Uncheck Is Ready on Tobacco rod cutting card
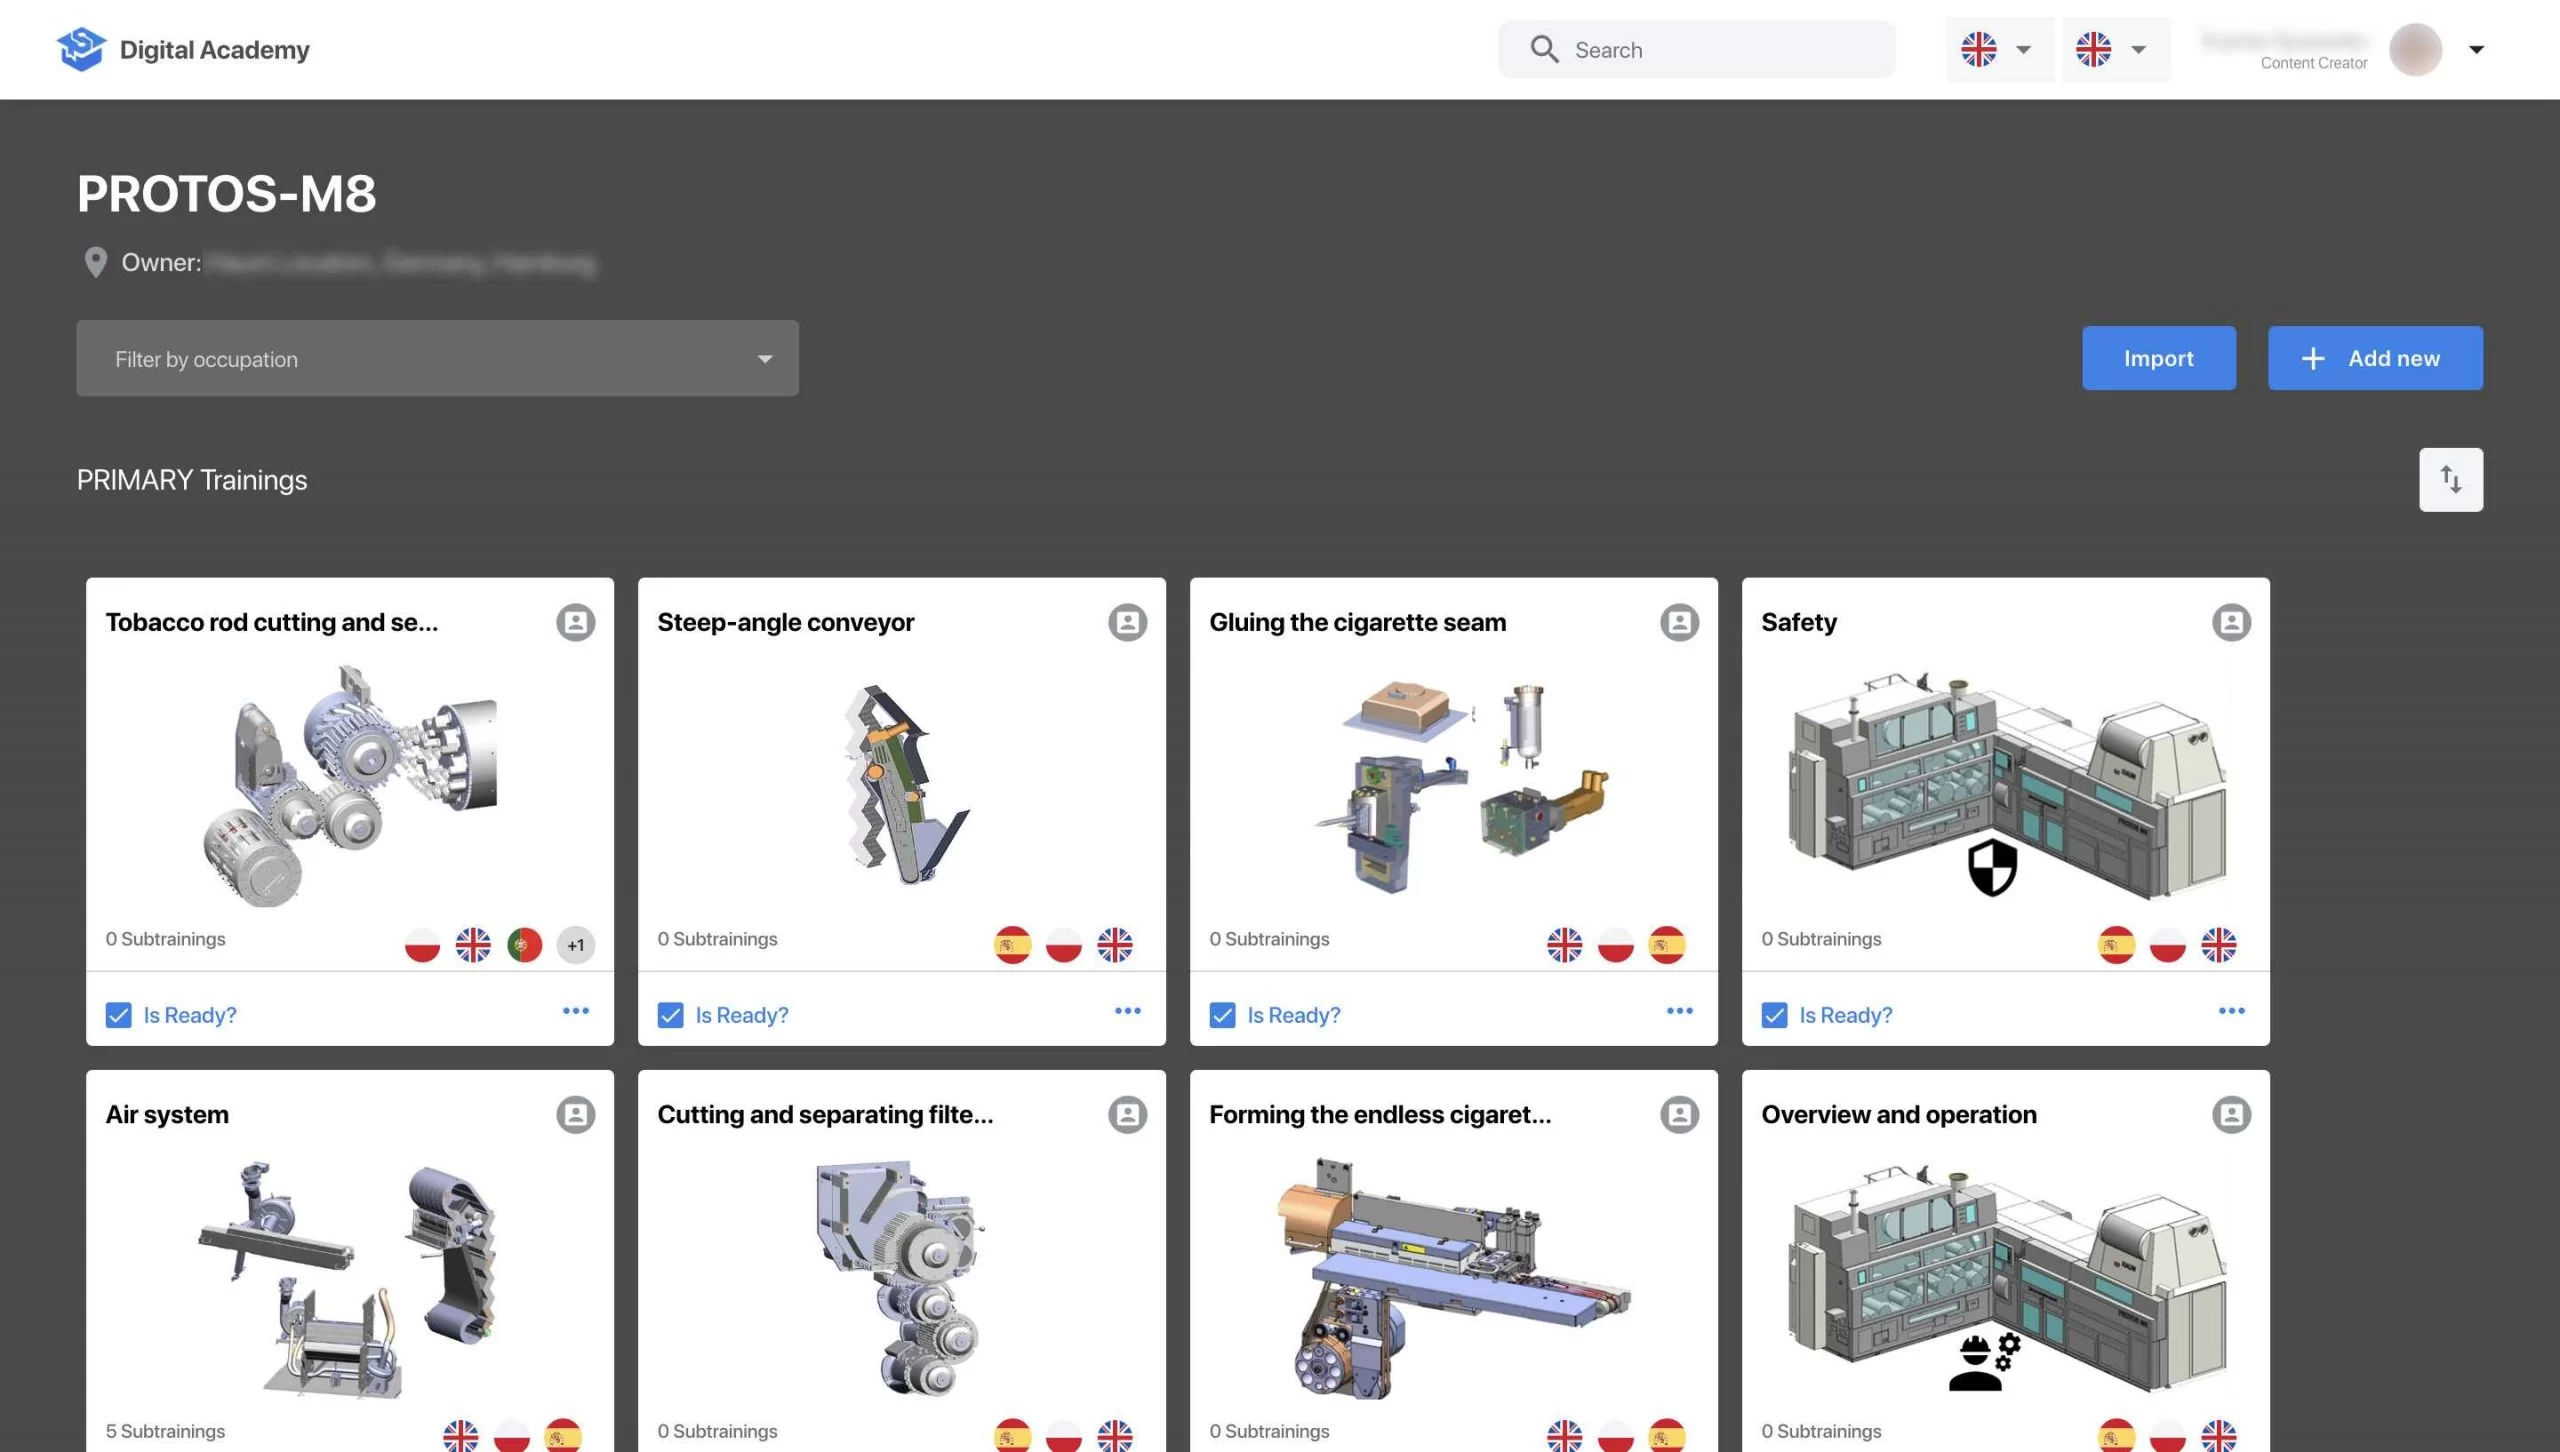The image size is (2560, 1452). point(119,1015)
